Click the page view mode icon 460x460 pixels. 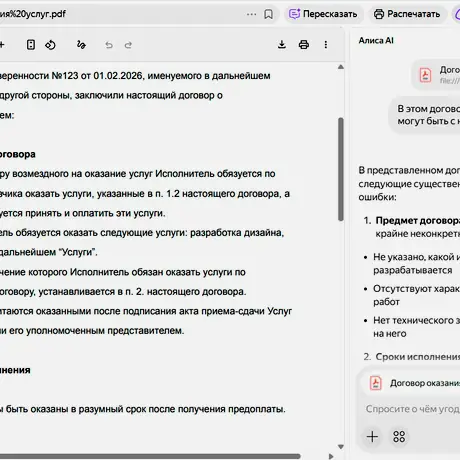pyautogui.click(x=31, y=45)
